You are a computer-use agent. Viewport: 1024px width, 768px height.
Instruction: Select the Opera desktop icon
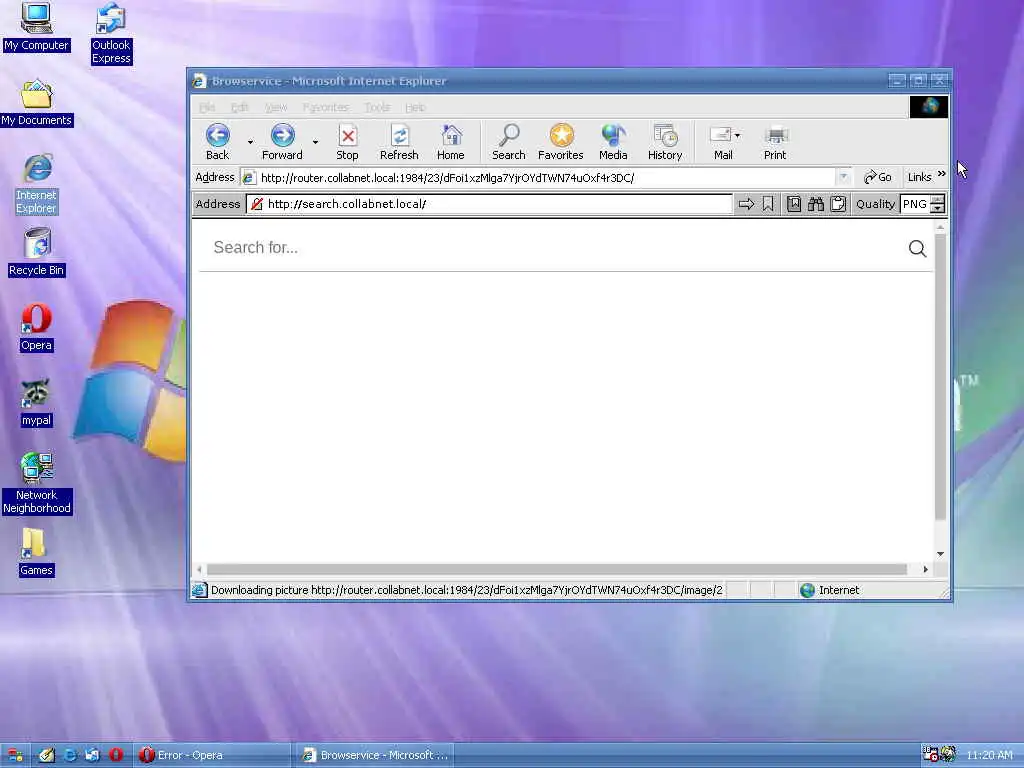pos(36,327)
